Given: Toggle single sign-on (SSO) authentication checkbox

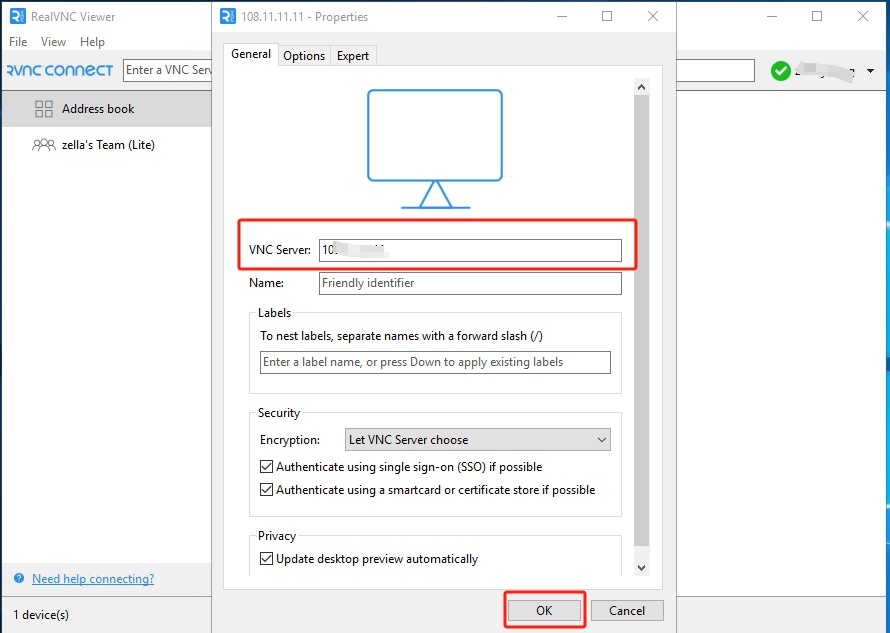Looking at the screenshot, I should pyautogui.click(x=267, y=467).
